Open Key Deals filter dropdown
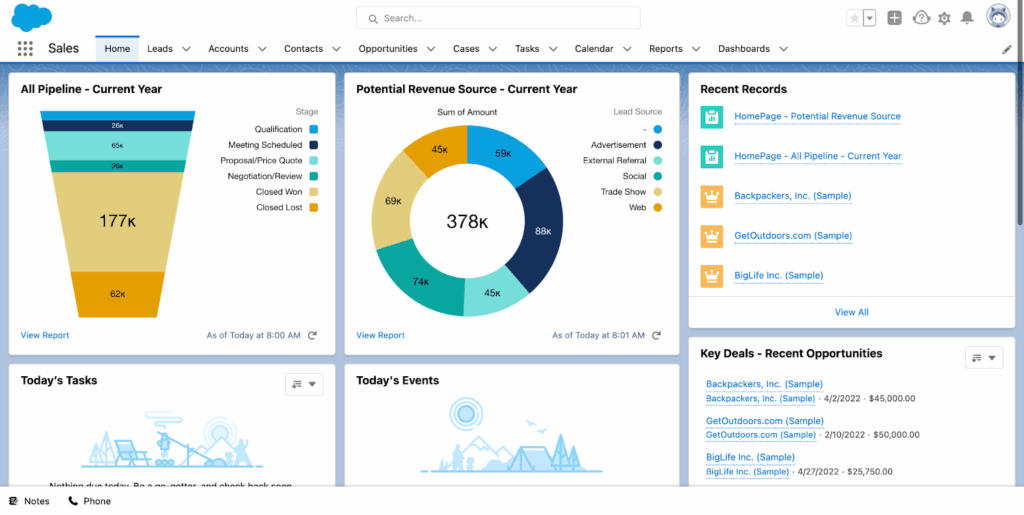The image size is (1024, 515). [x=984, y=358]
